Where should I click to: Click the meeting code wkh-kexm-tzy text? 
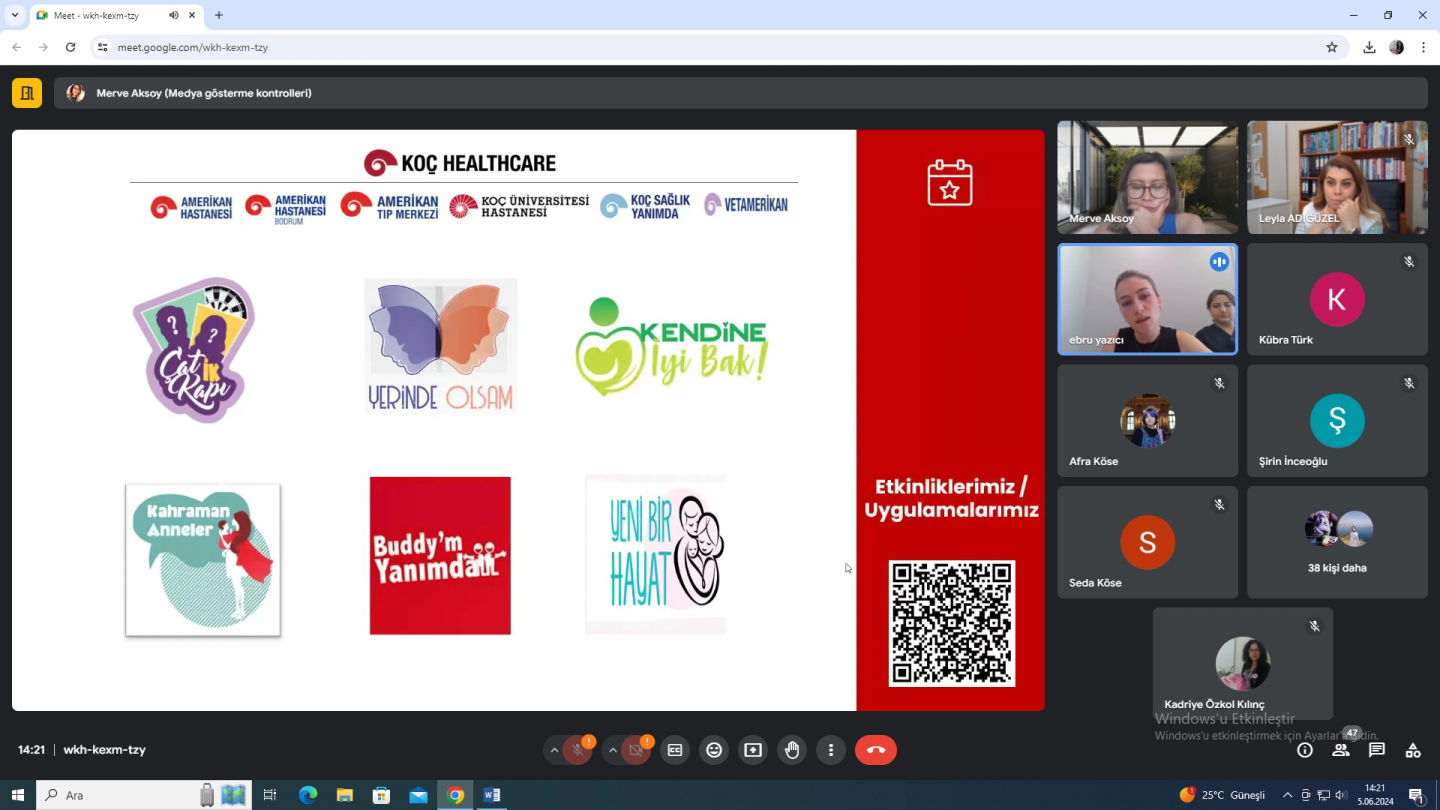tap(105, 750)
